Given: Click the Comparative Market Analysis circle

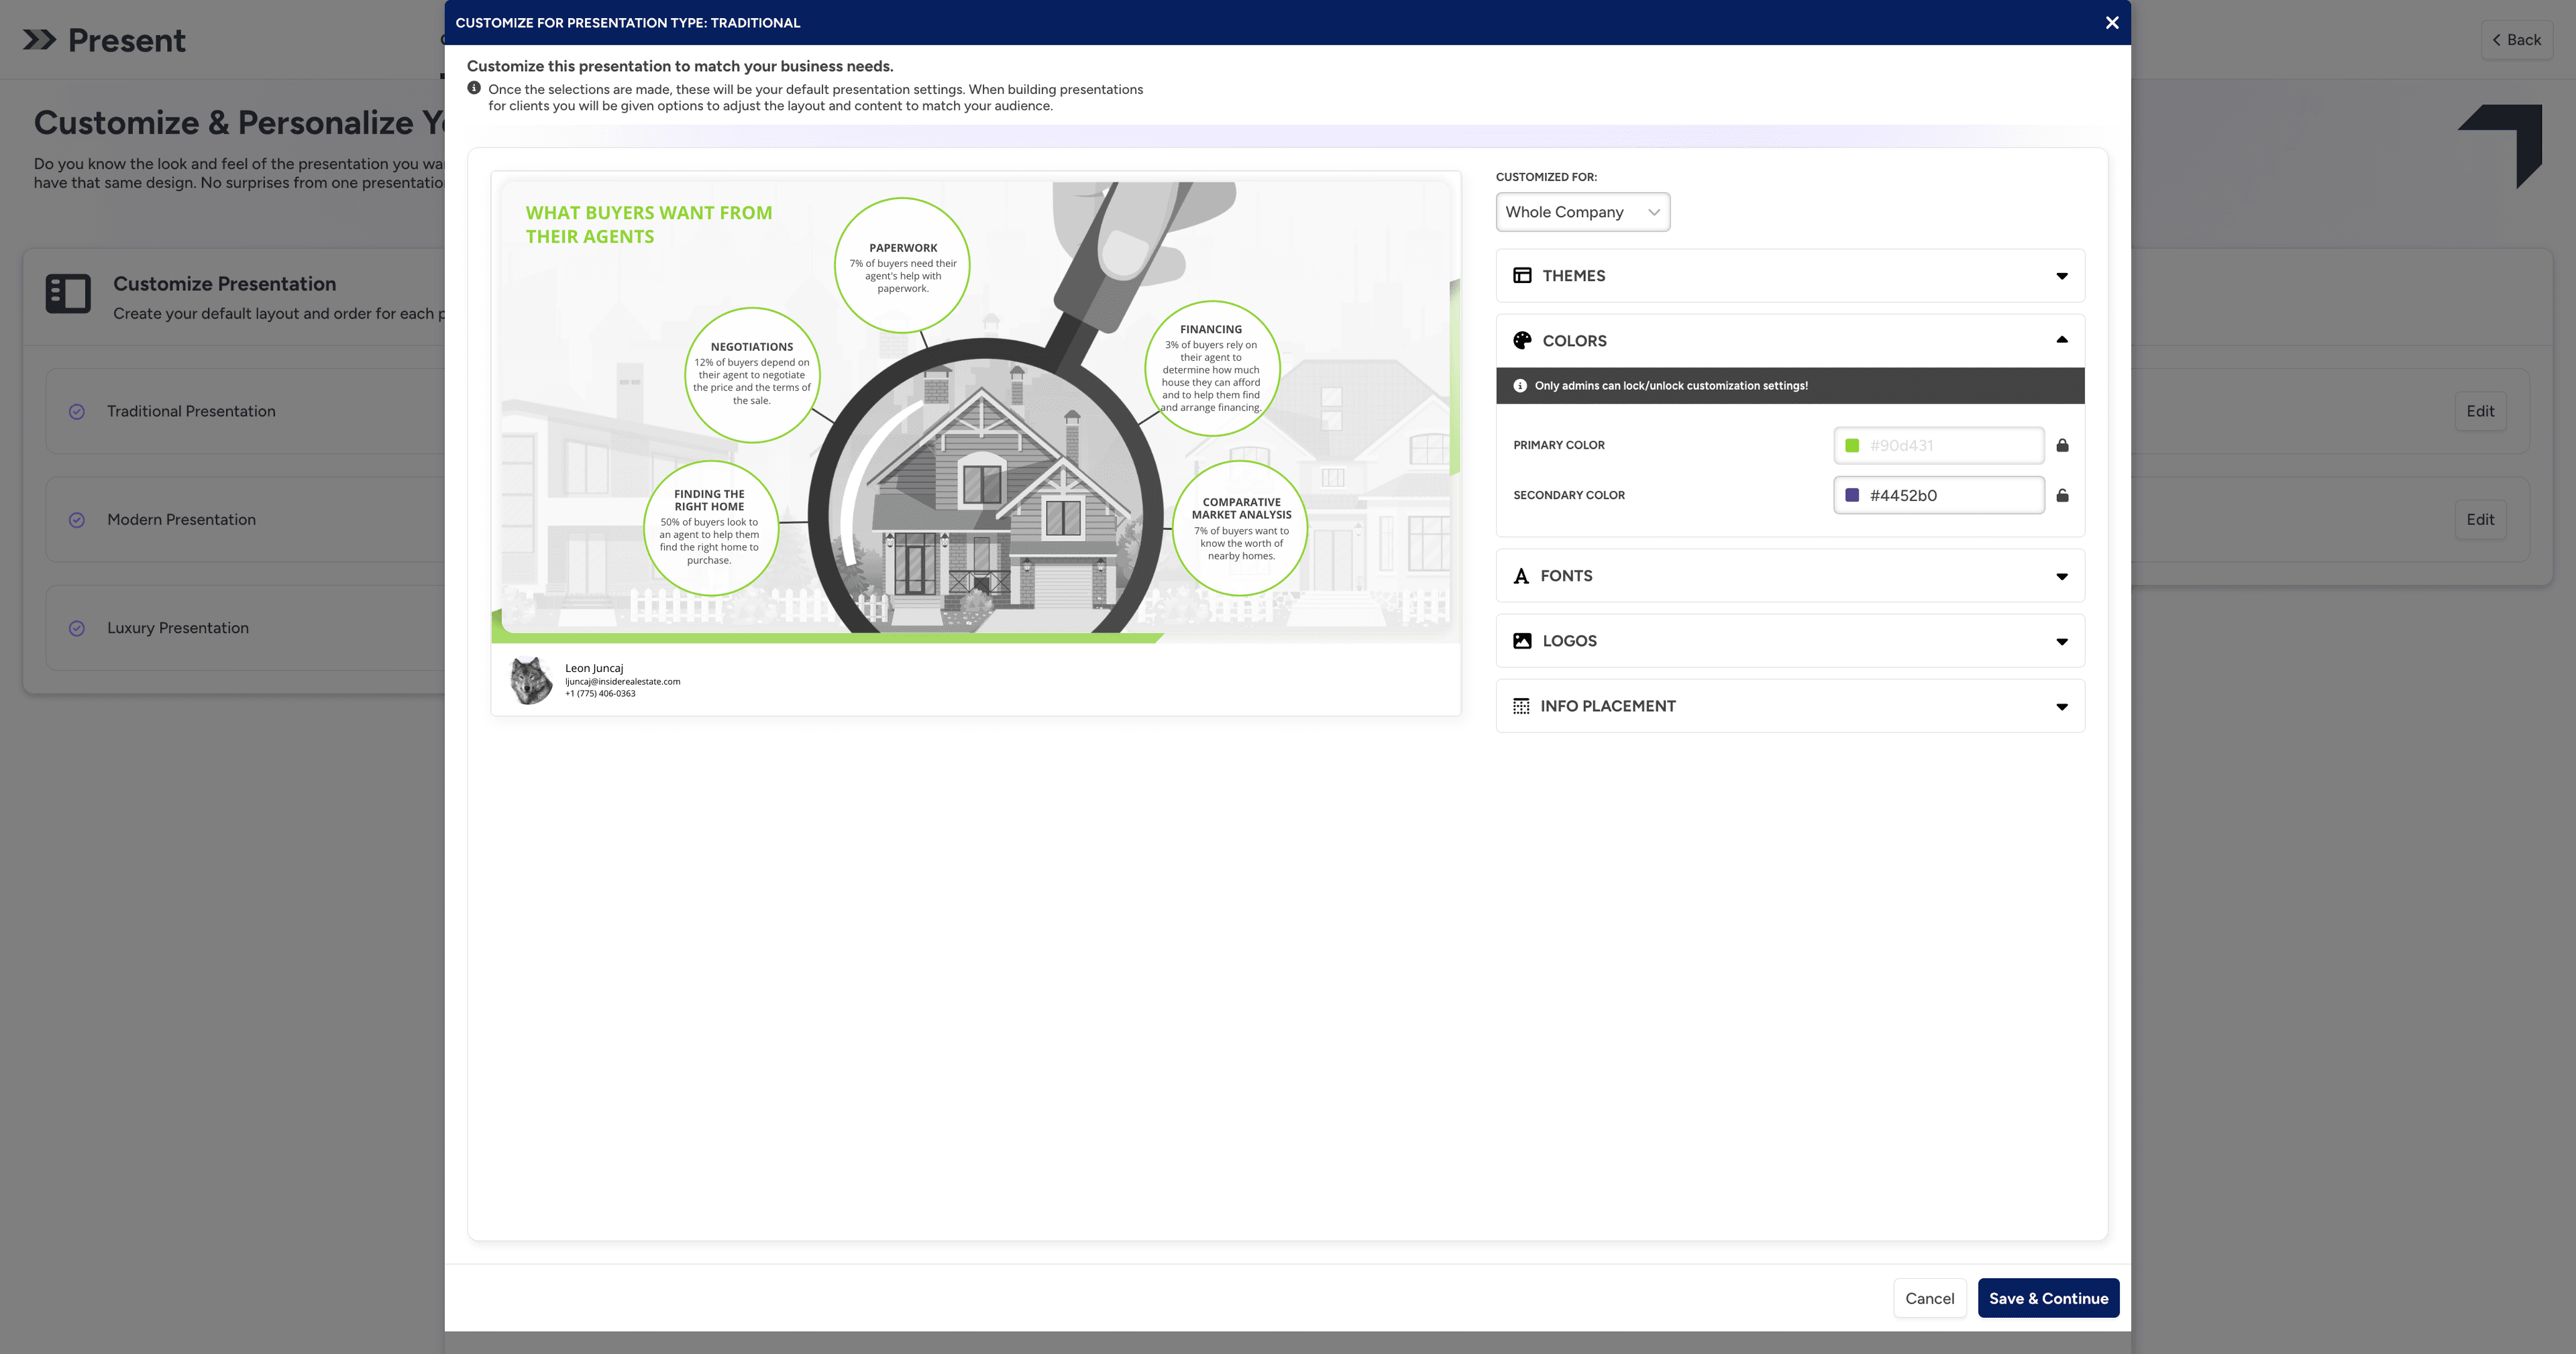Looking at the screenshot, I should (x=1240, y=527).
